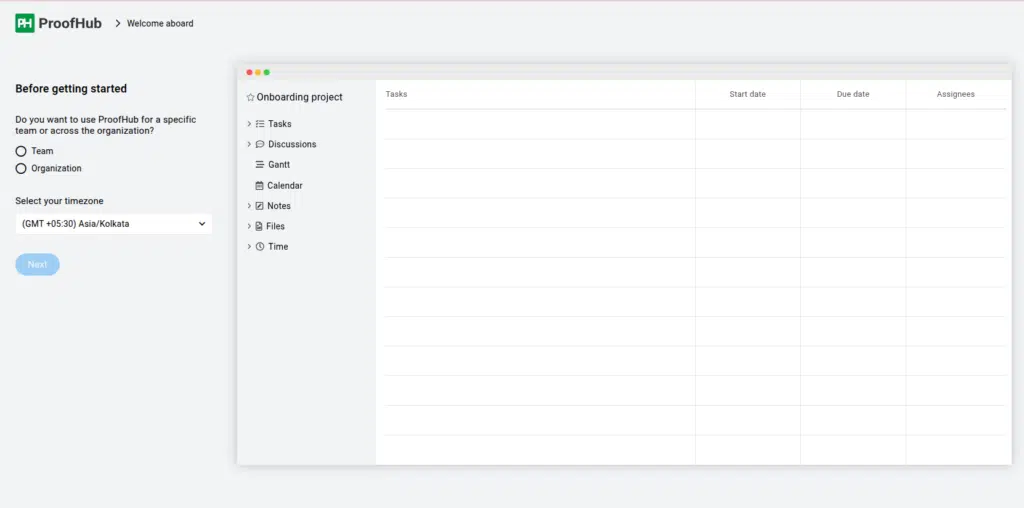Viewport: 1024px width, 508px height.
Task: Click the Assignees column header
Action: click(955, 94)
